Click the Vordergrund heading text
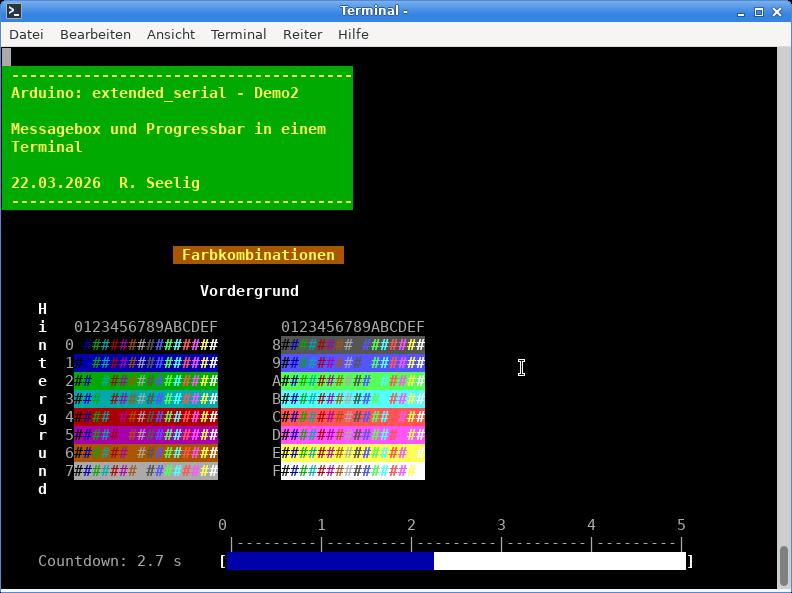This screenshot has height=593, width=792. [x=249, y=291]
